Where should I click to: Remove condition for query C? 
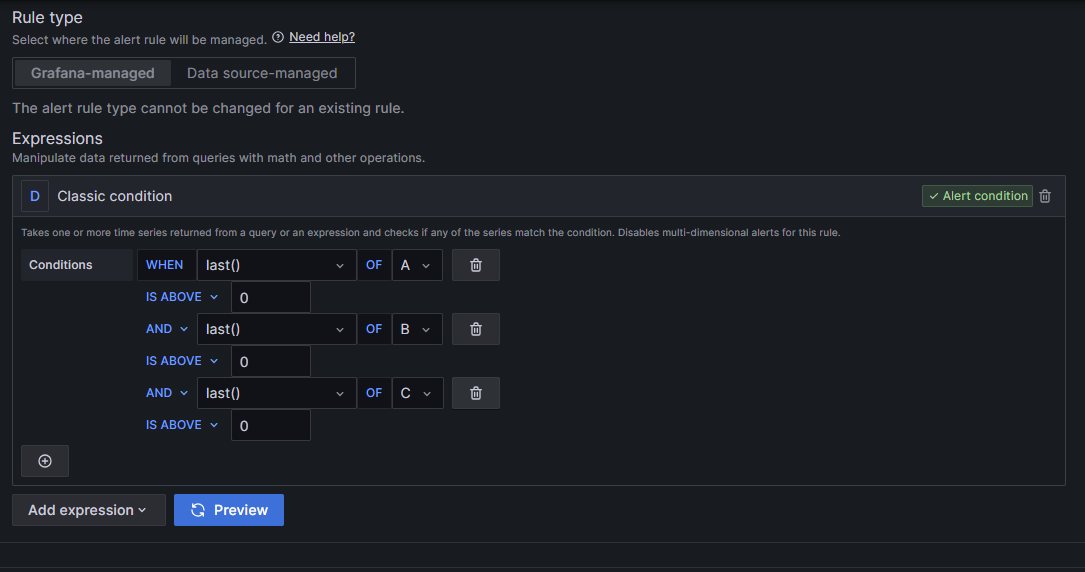(x=476, y=393)
